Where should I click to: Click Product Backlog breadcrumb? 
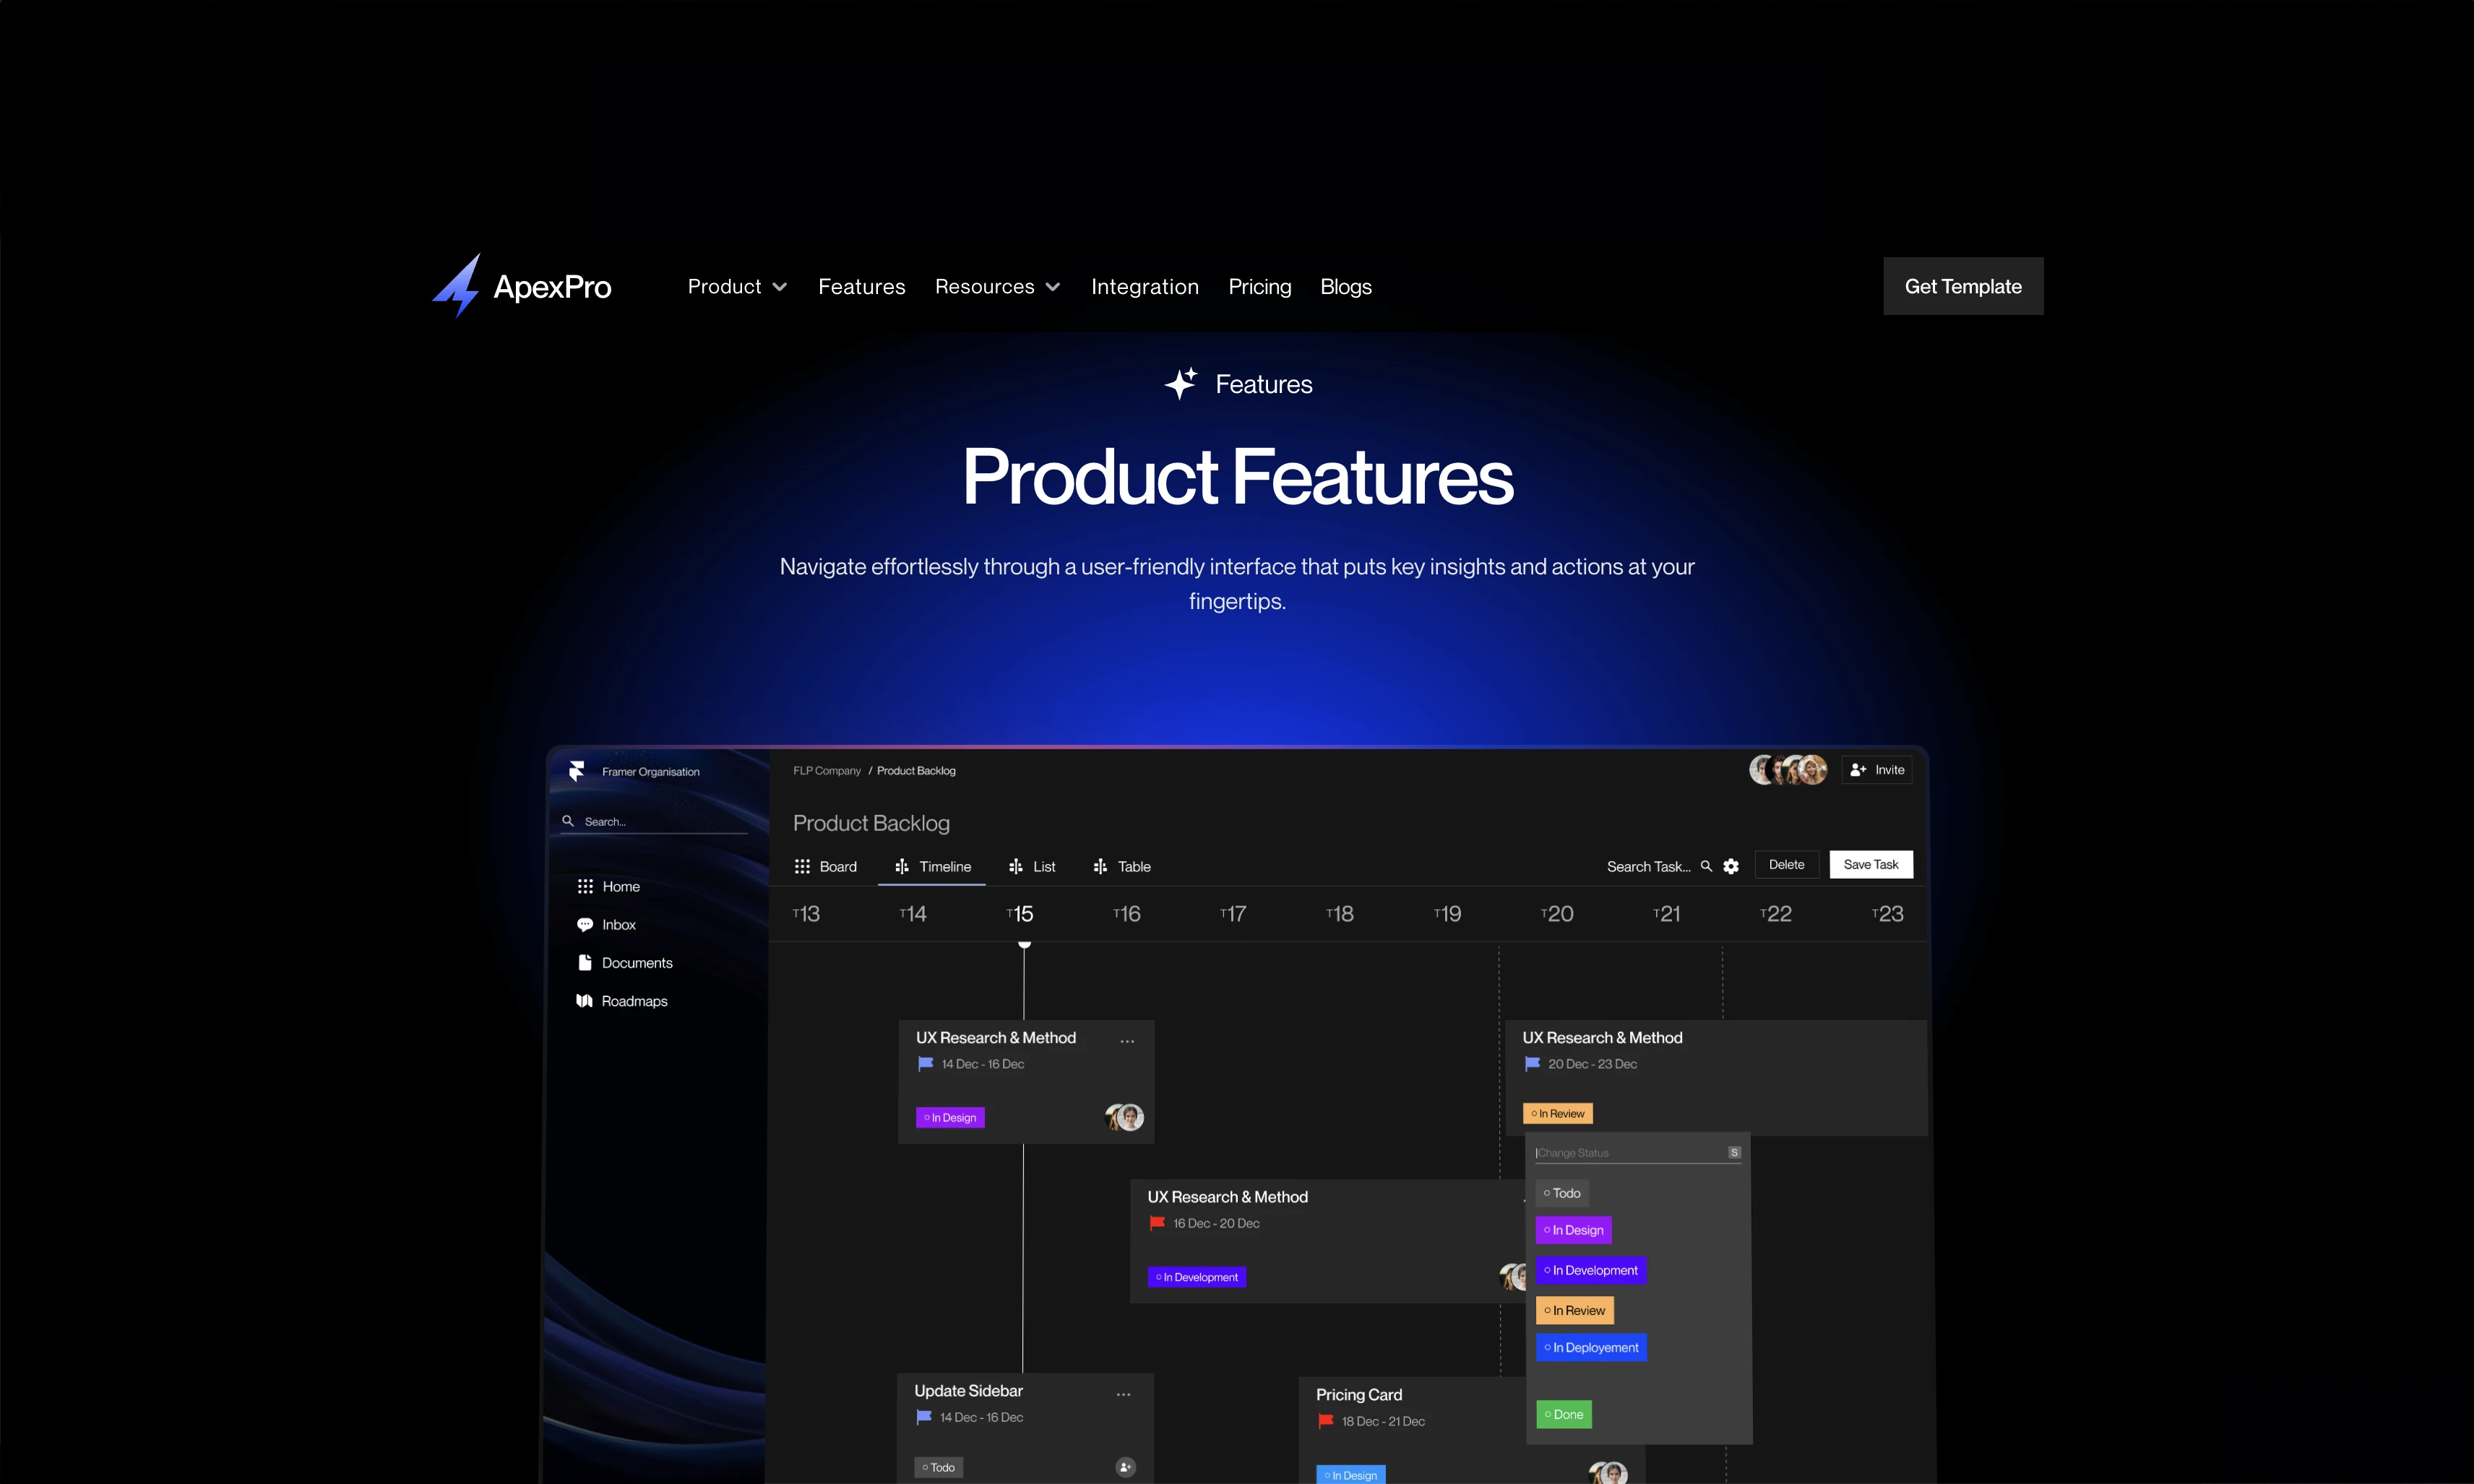tap(916, 771)
